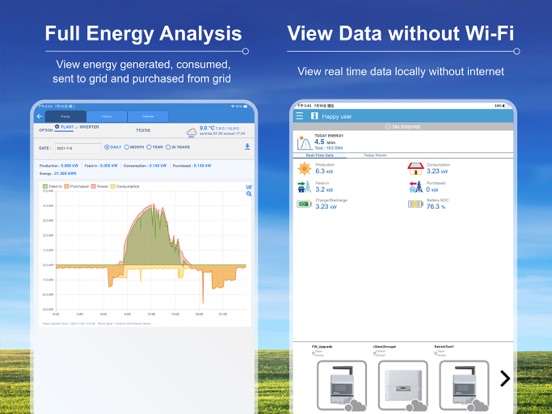Open the FW_Upgrade device thumbnail
Viewport: 552px width, 414px height.
(341, 385)
